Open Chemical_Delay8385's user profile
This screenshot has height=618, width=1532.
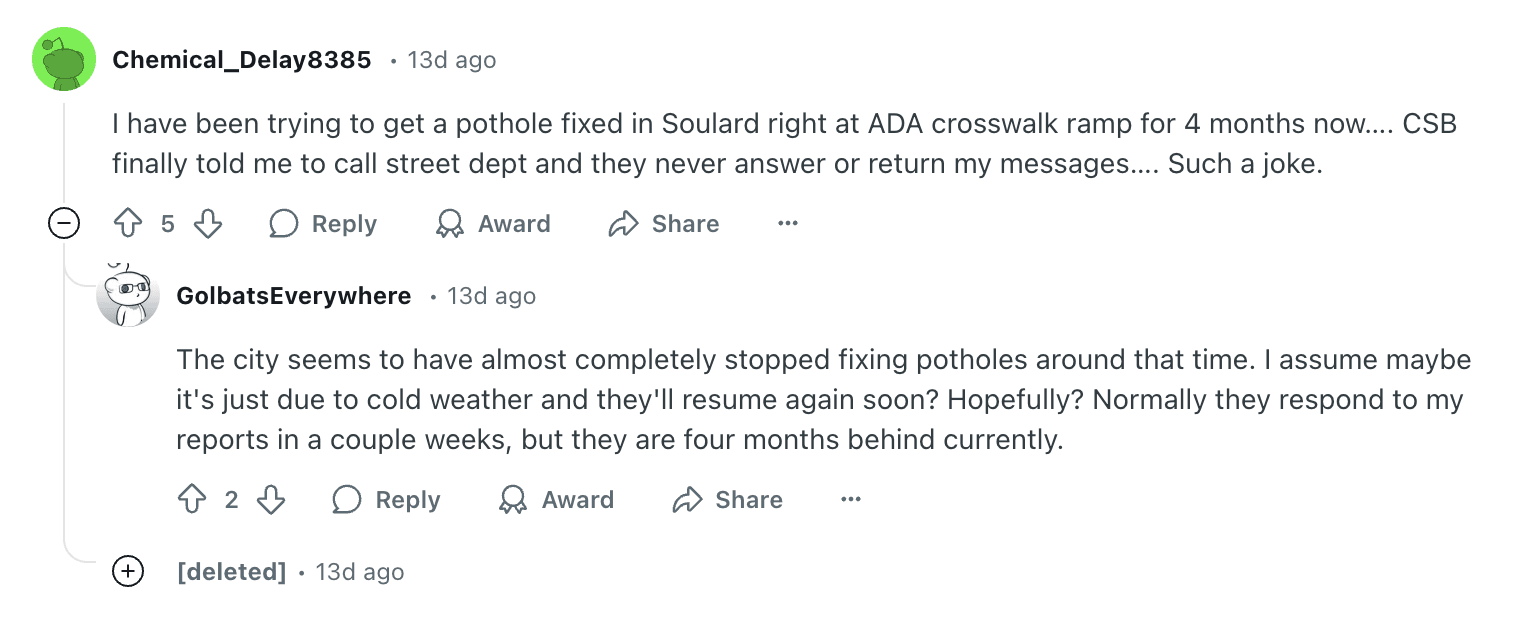coord(241,59)
